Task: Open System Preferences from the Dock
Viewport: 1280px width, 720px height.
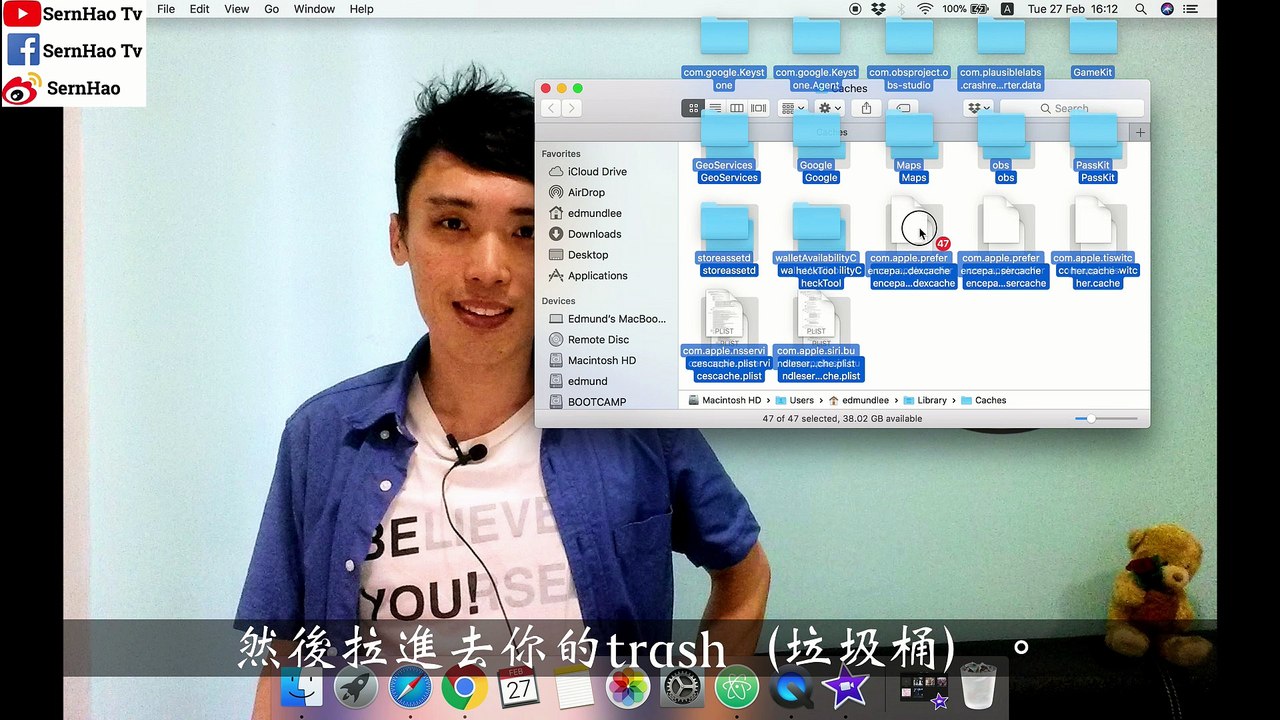Action: pyautogui.click(x=682, y=688)
